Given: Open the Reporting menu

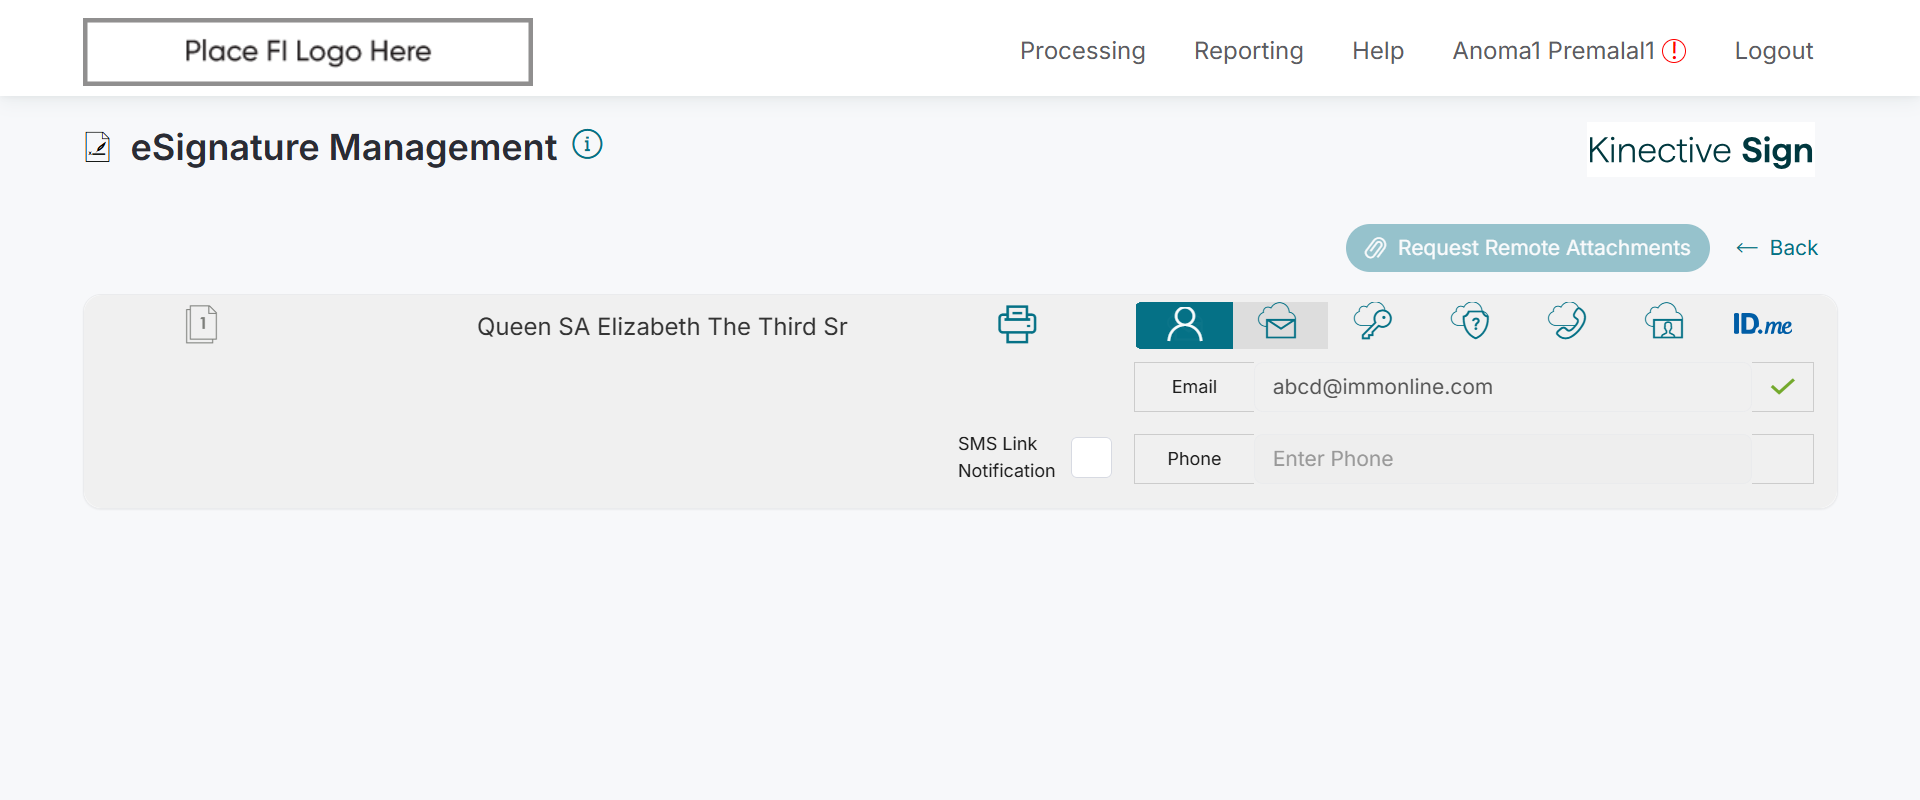Looking at the screenshot, I should tap(1248, 51).
